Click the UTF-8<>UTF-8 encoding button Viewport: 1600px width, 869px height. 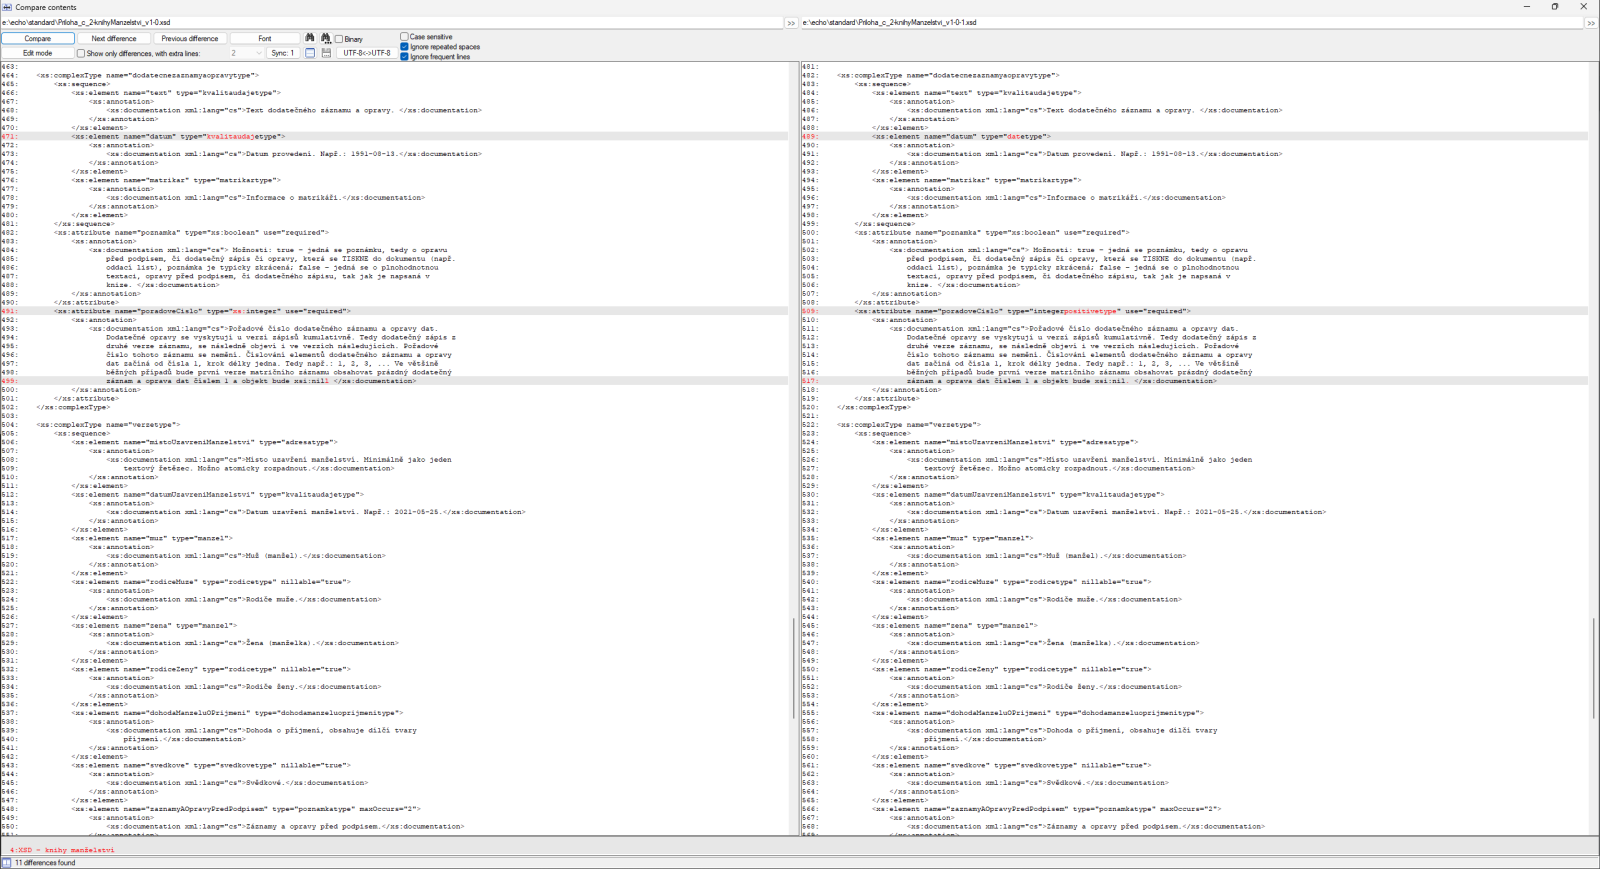(367, 53)
